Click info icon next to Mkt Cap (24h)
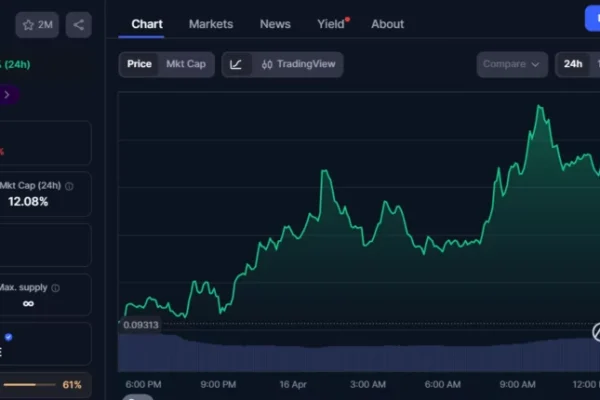The image size is (600, 400). point(69,186)
